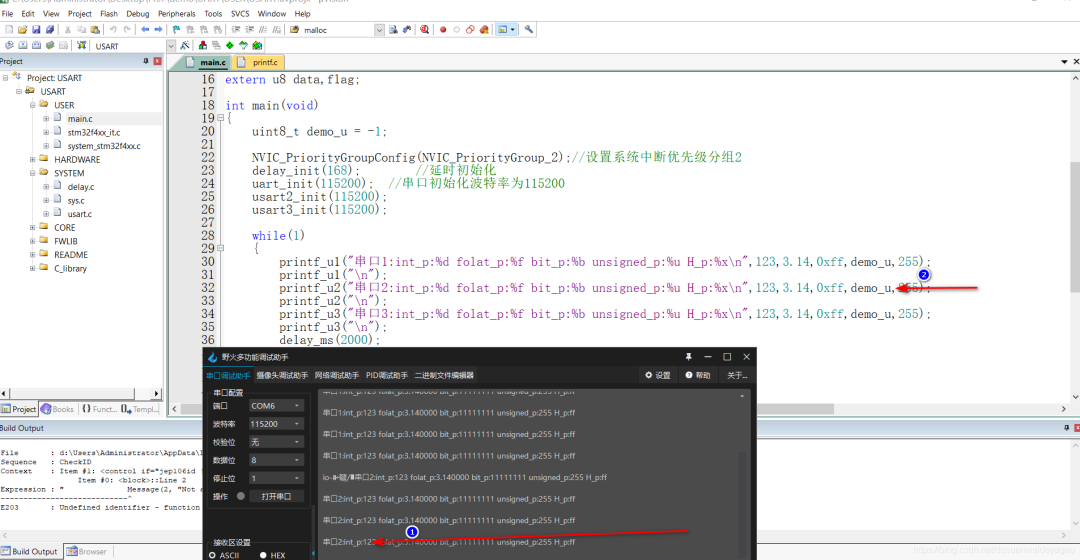The width and height of the screenshot is (1080, 560).
Task: Navigate forward with the blue right arrow
Action: (158, 30)
